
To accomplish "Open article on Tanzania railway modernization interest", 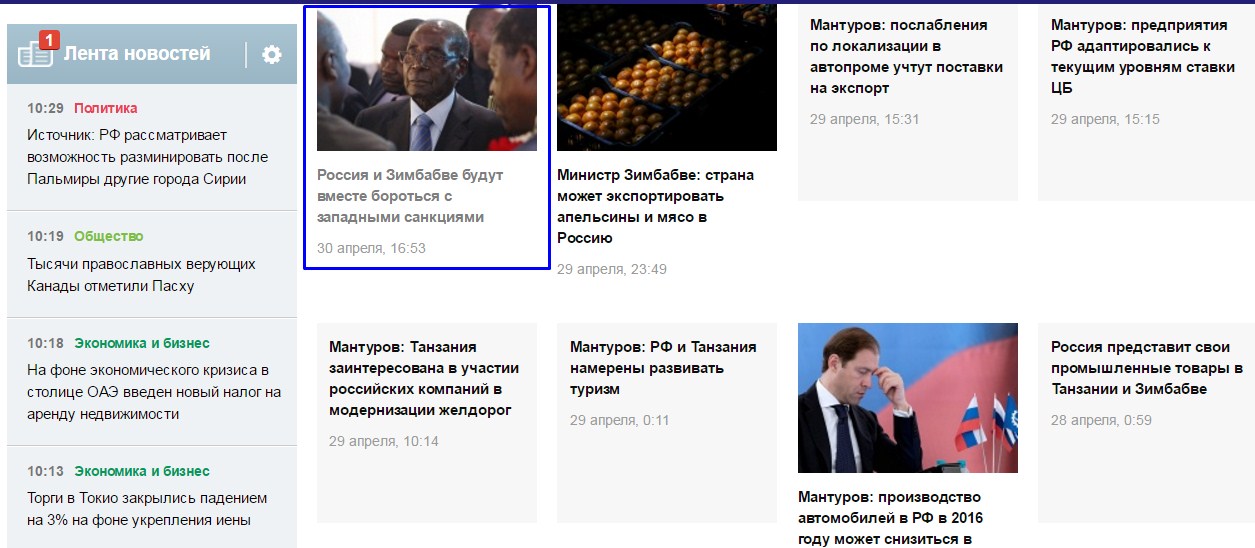I will tap(424, 378).
